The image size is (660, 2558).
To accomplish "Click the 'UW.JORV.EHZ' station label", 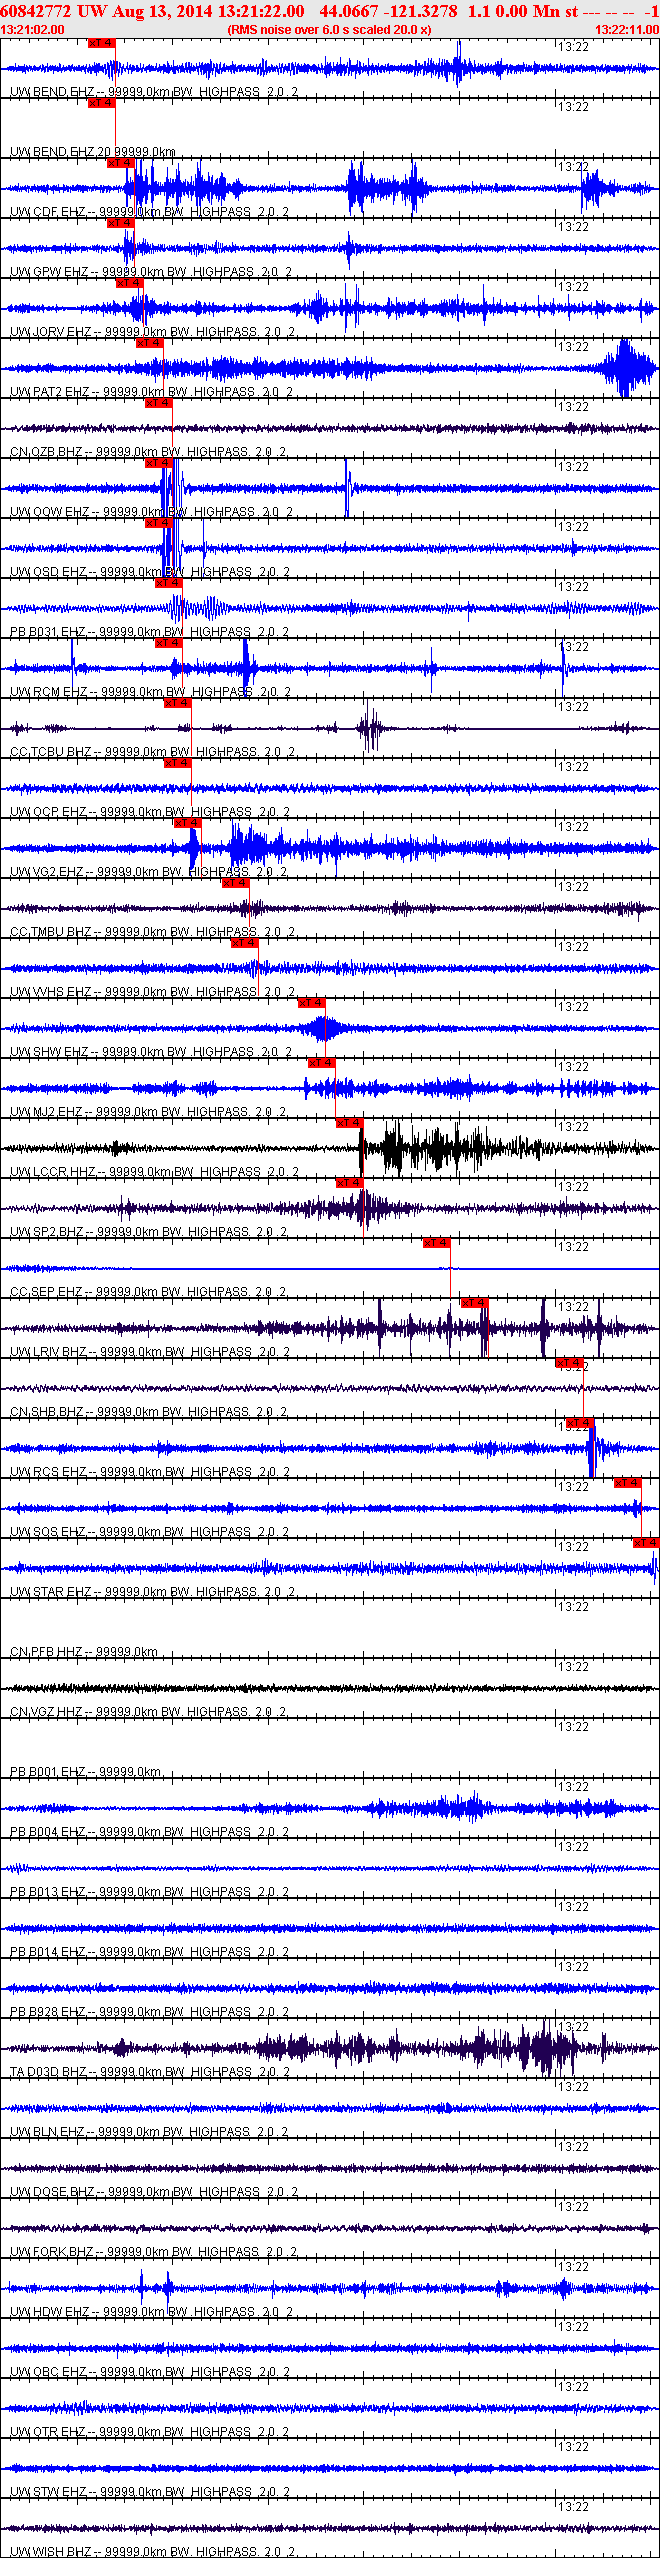I will (51, 332).
